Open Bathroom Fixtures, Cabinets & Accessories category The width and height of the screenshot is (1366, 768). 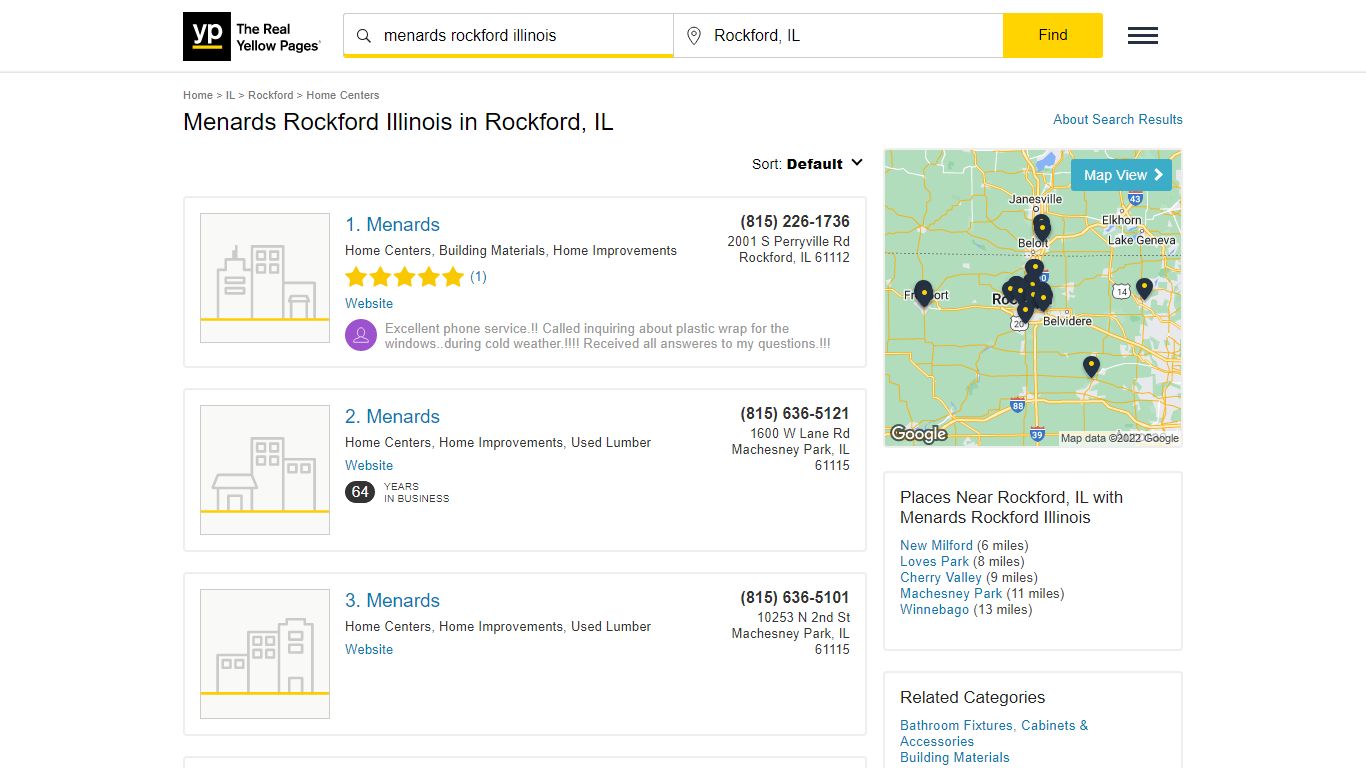click(994, 733)
